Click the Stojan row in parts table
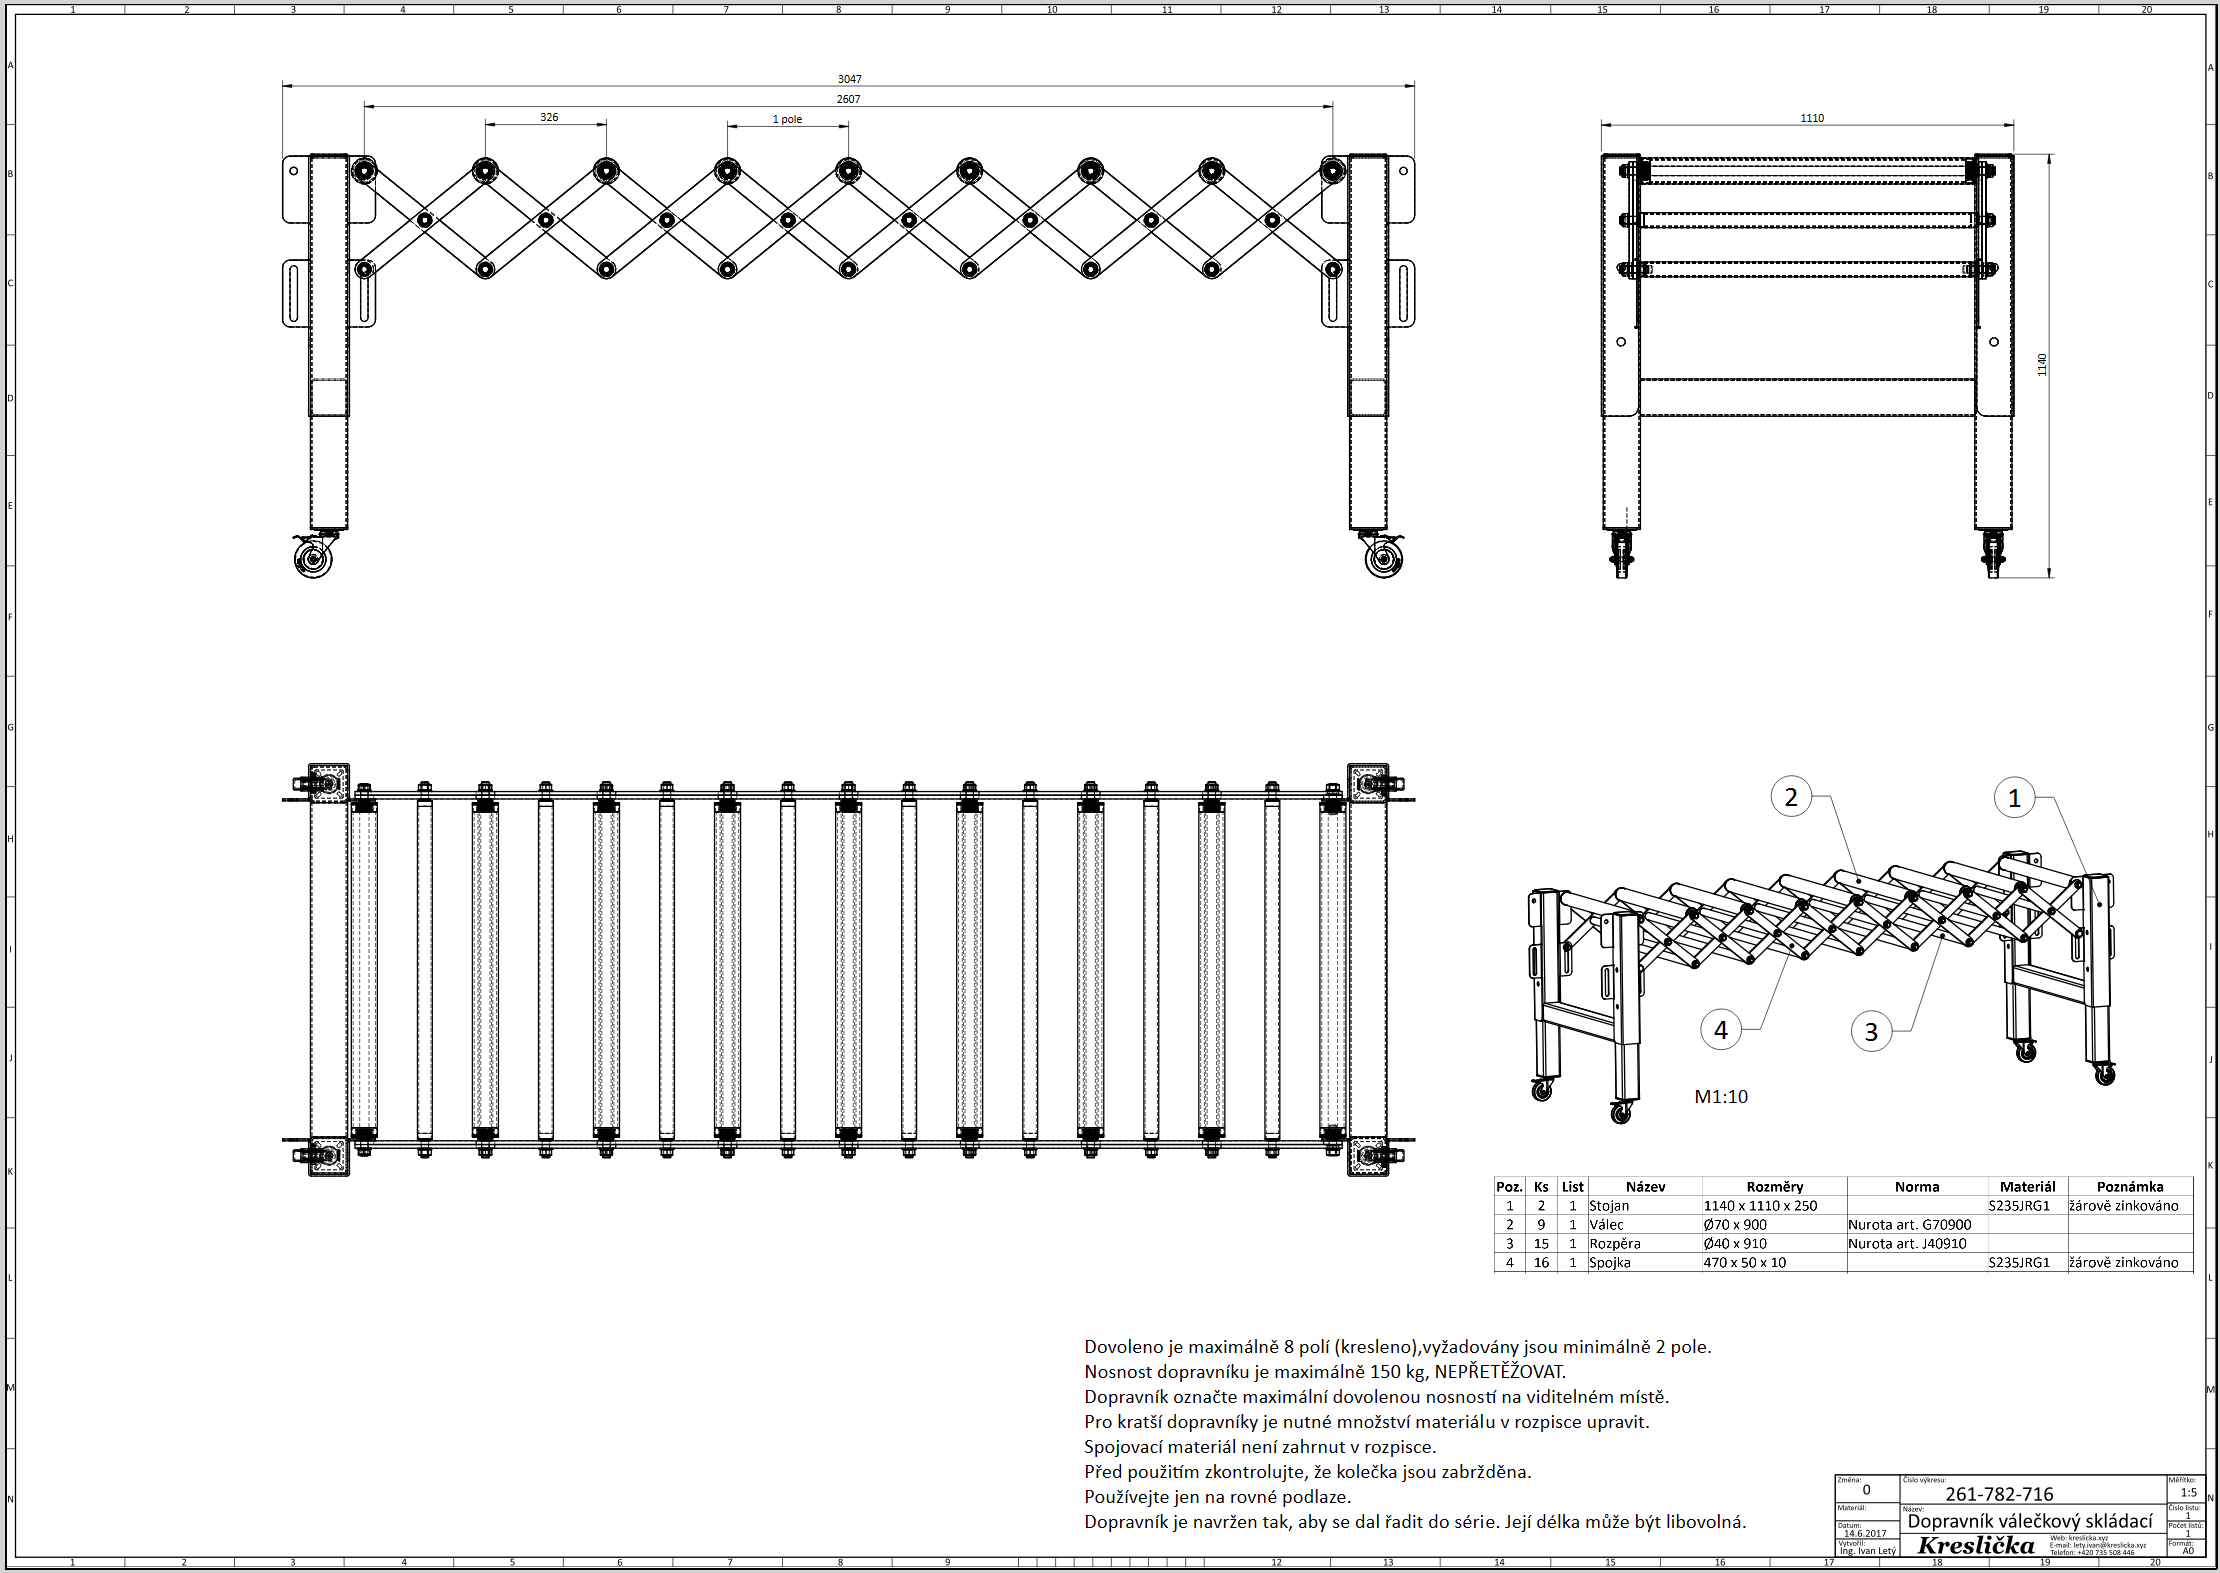2220x1573 pixels. [1609, 1206]
